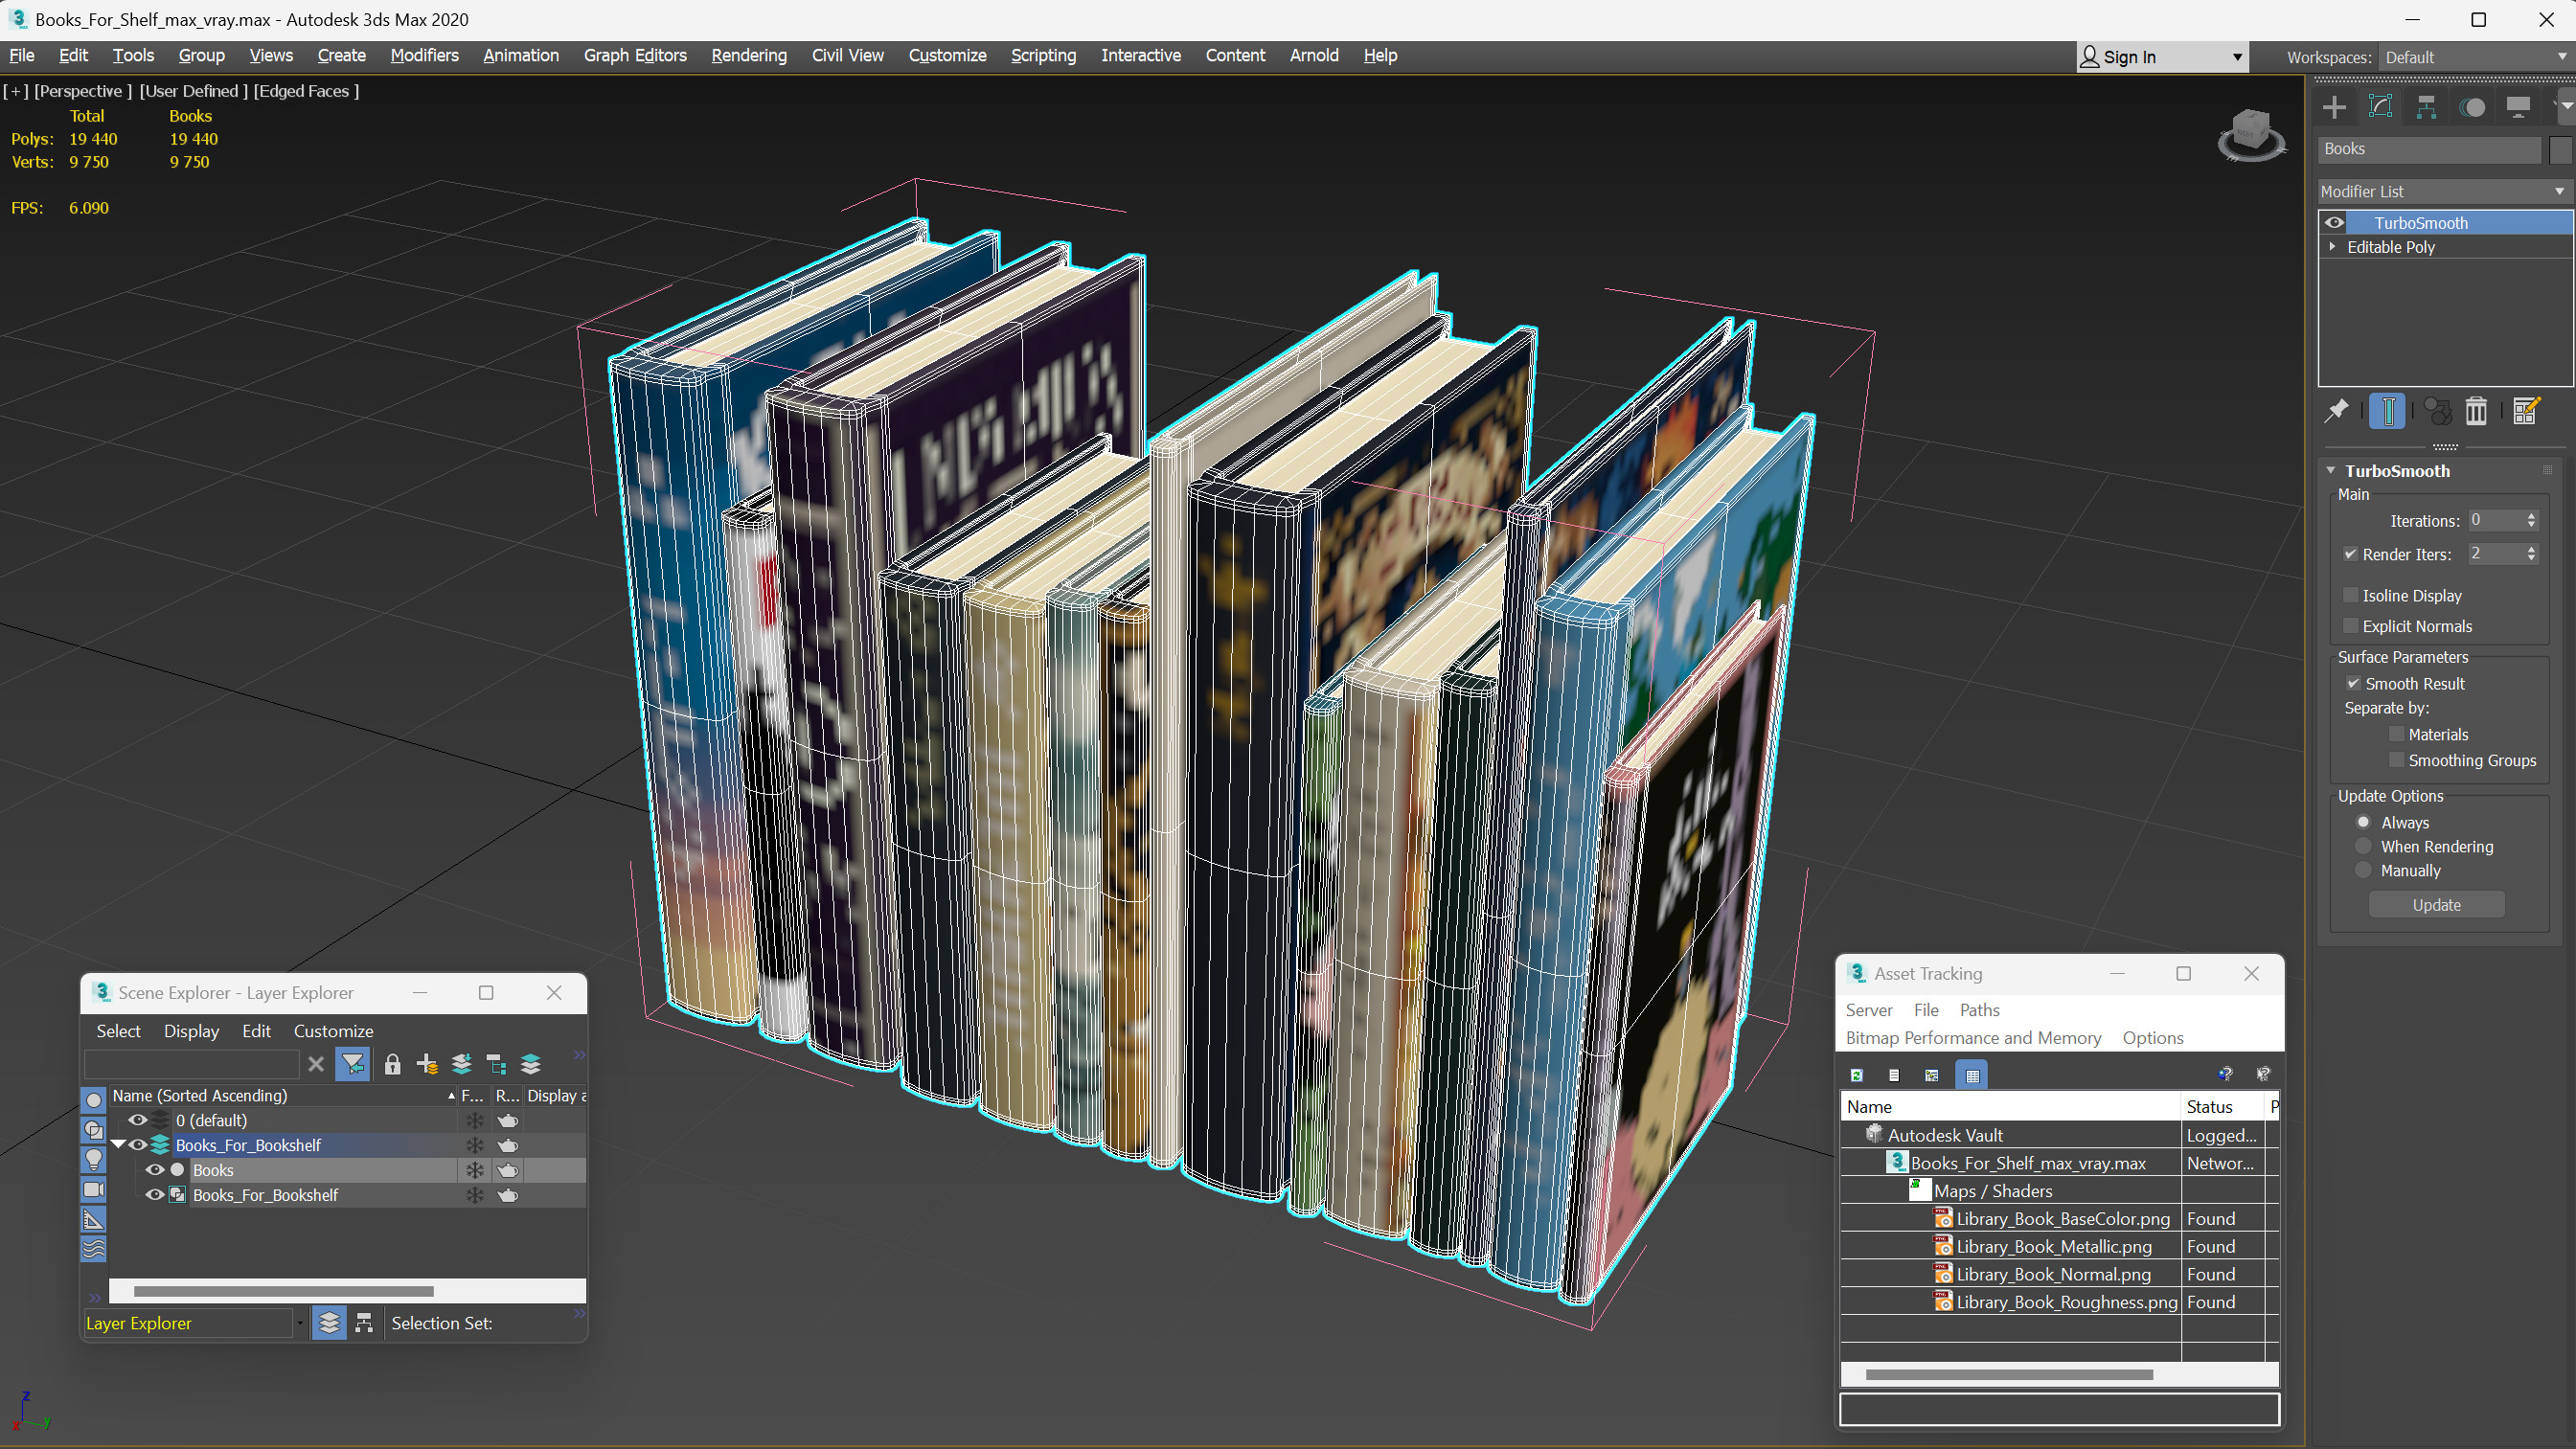Click the make active layer stack icon
Image resolution: width=2576 pixels, height=1449 pixels.
click(531, 1064)
